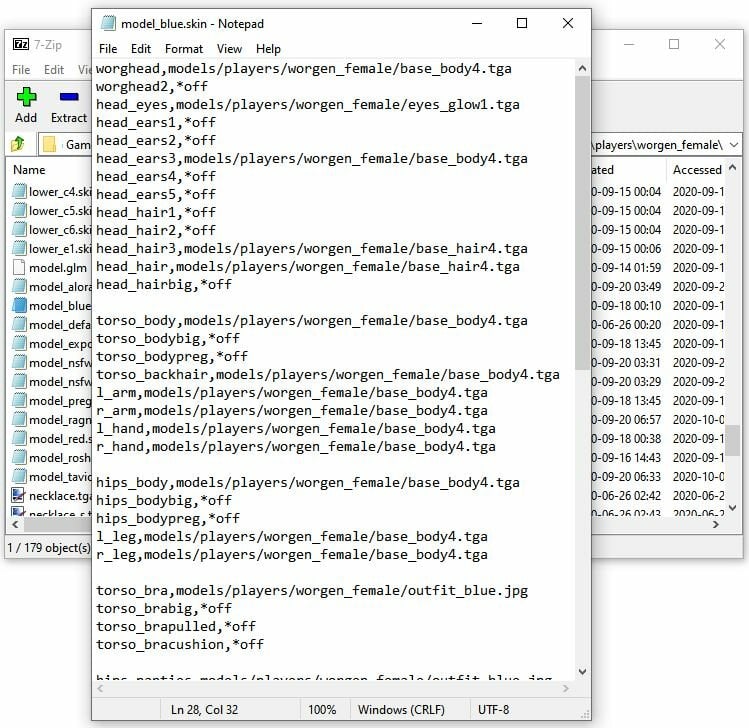749x728 pixels.
Task: Open Notepad View menu
Action: 229,49
